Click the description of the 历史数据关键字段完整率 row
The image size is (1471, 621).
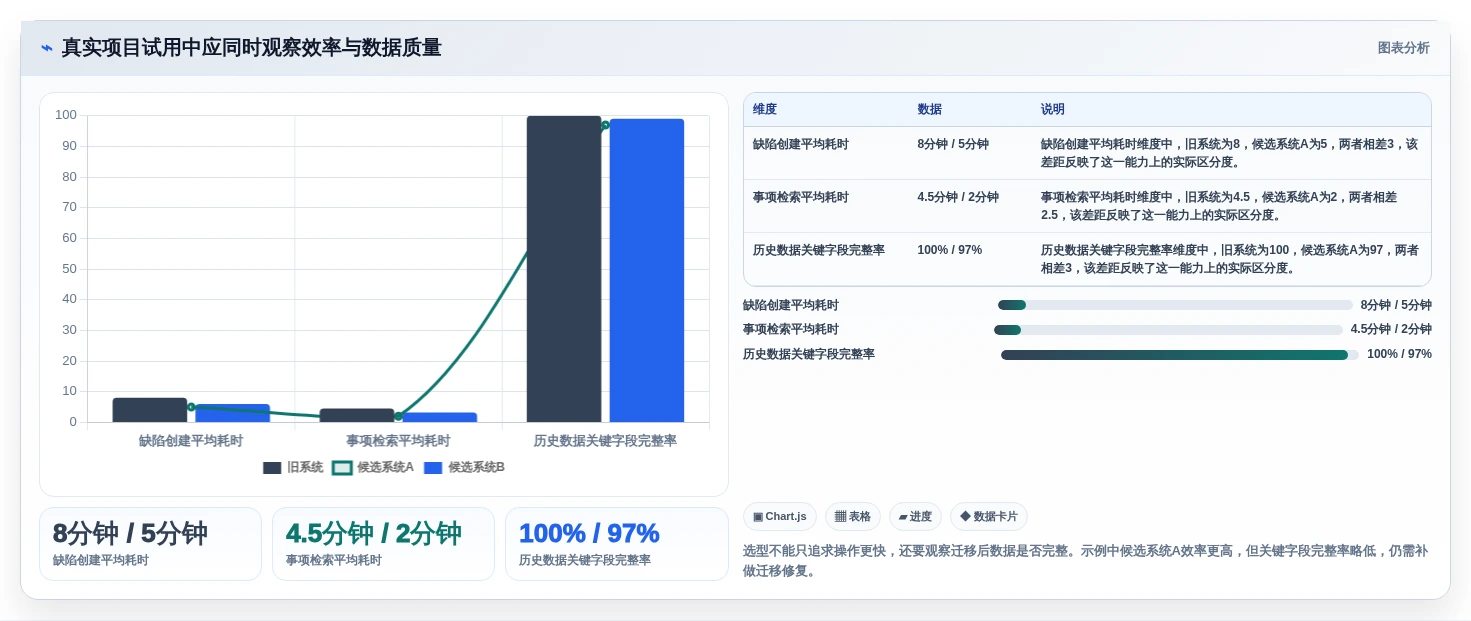(1229, 259)
